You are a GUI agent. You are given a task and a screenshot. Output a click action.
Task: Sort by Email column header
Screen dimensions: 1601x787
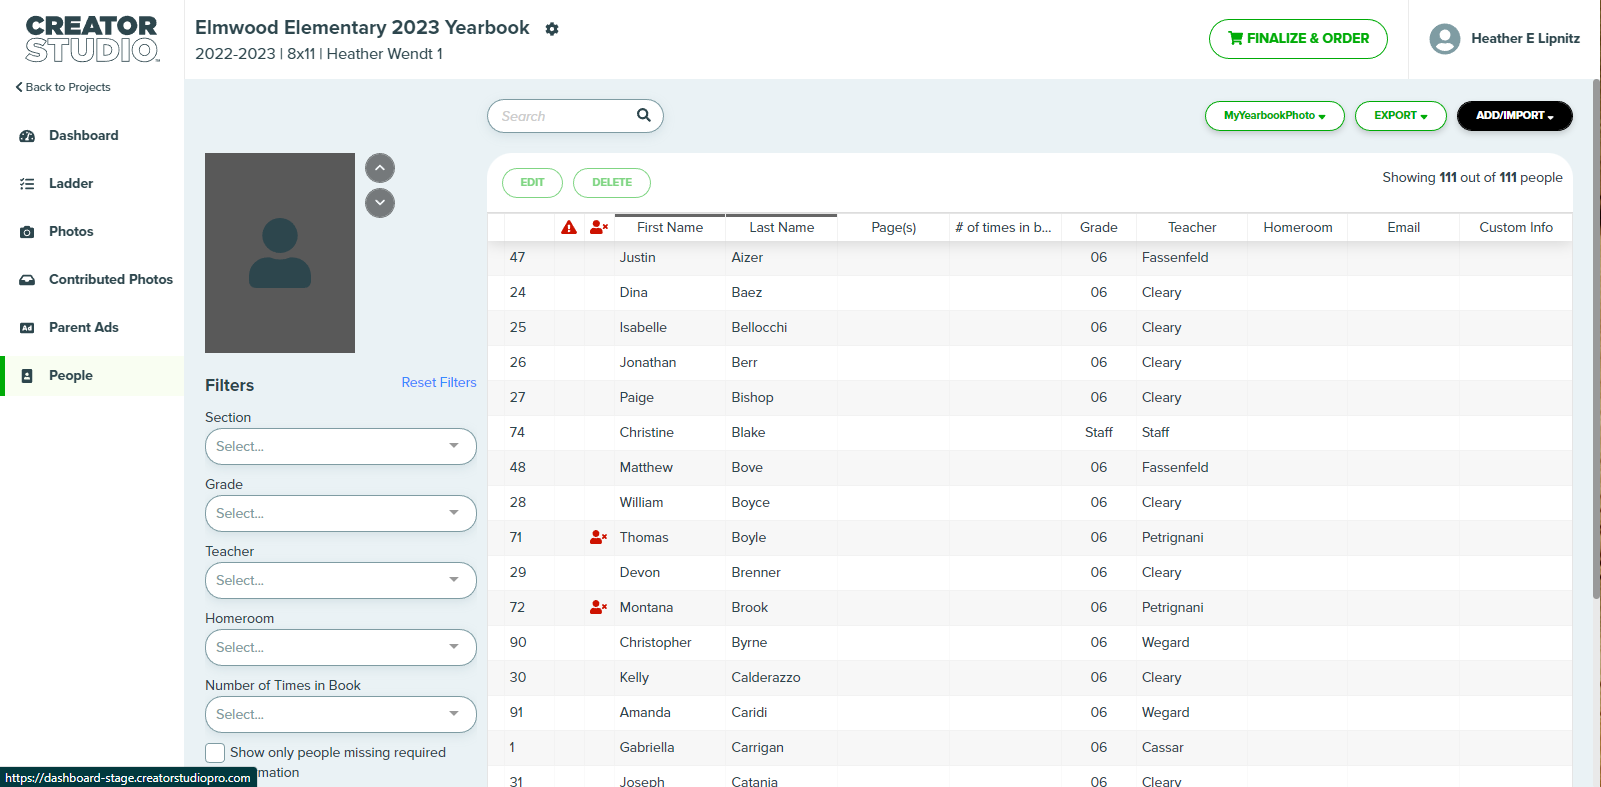tap(1404, 227)
